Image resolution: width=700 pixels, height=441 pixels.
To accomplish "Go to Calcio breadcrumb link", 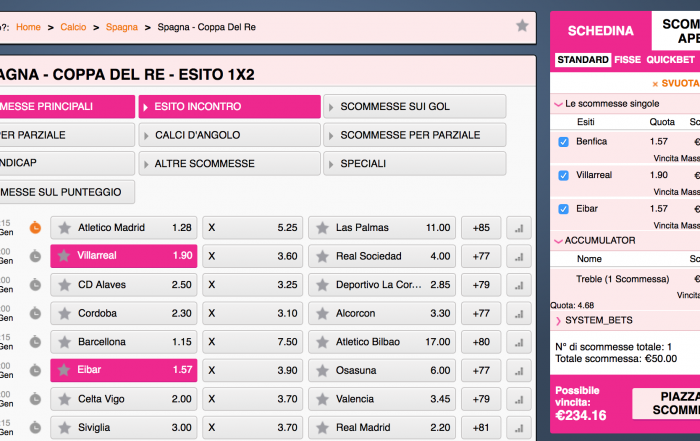I will coord(73,27).
